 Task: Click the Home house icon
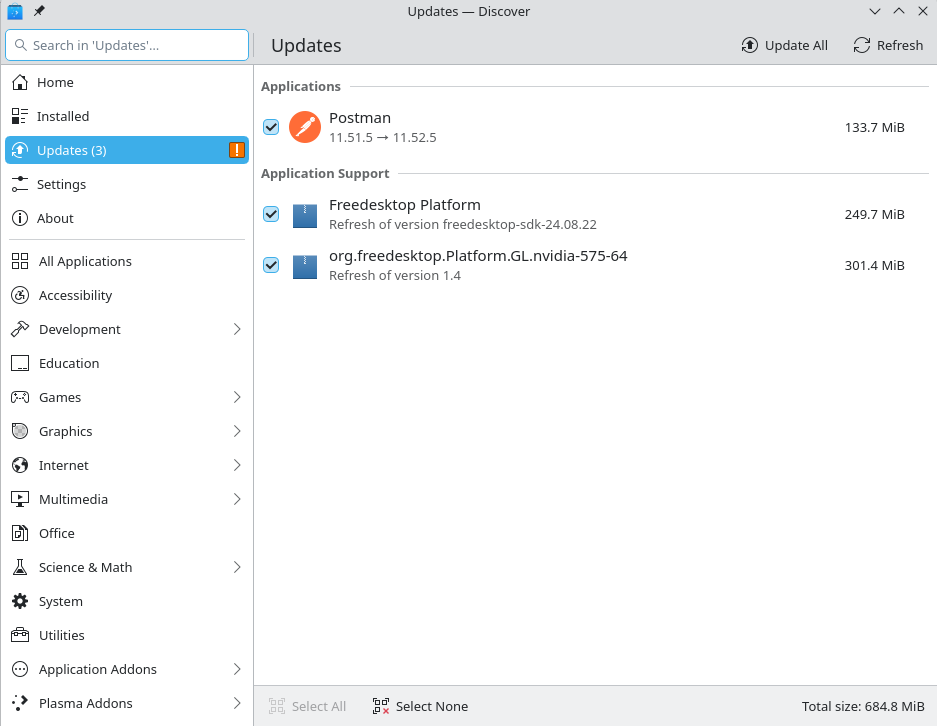(x=20, y=82)
